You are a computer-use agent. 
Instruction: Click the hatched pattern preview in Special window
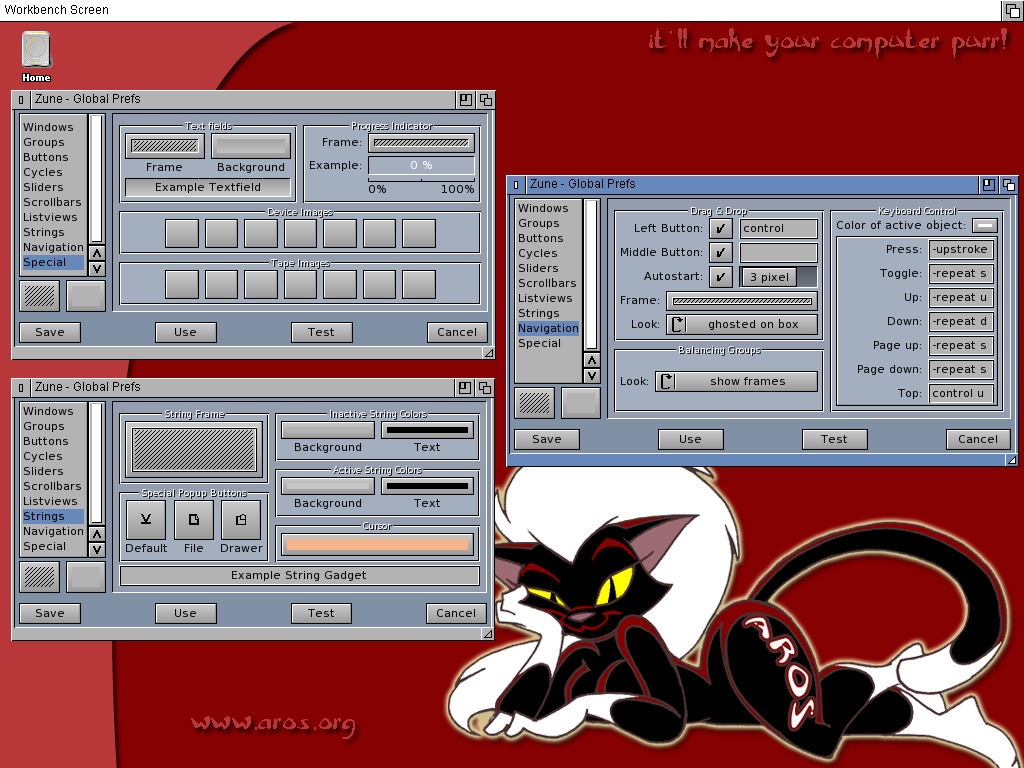coord(40,296)
